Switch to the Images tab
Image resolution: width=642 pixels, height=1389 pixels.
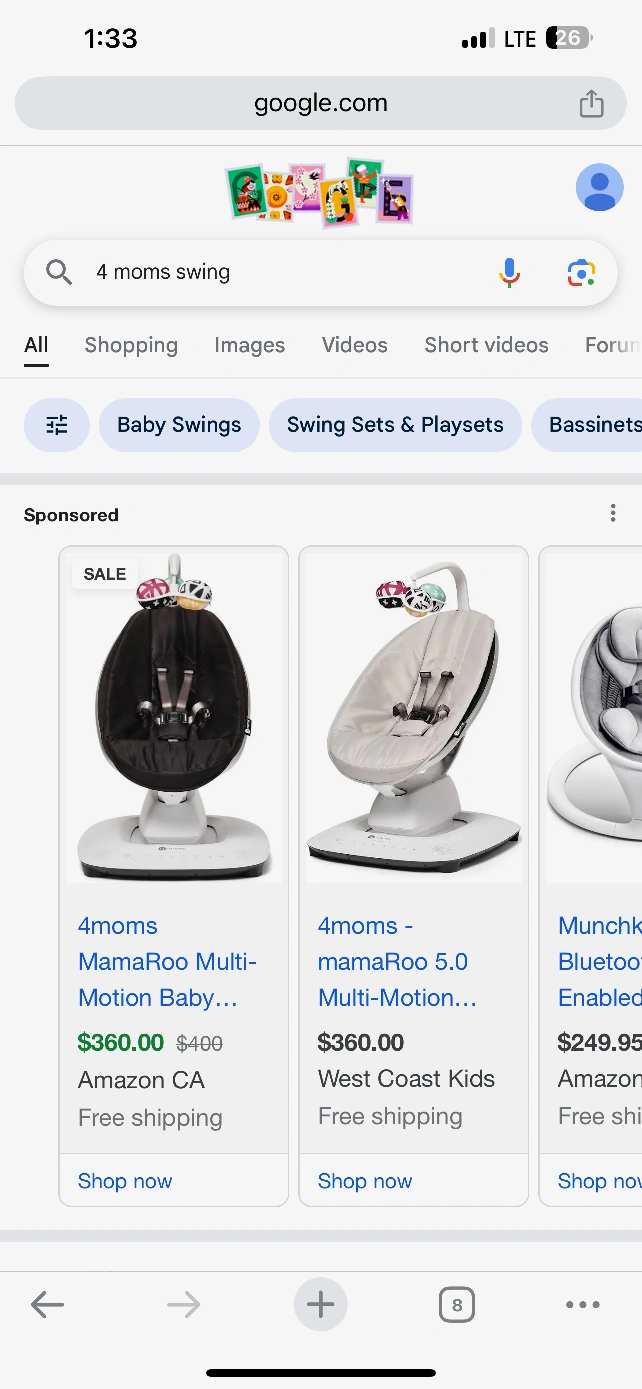[x=249, y=345]
